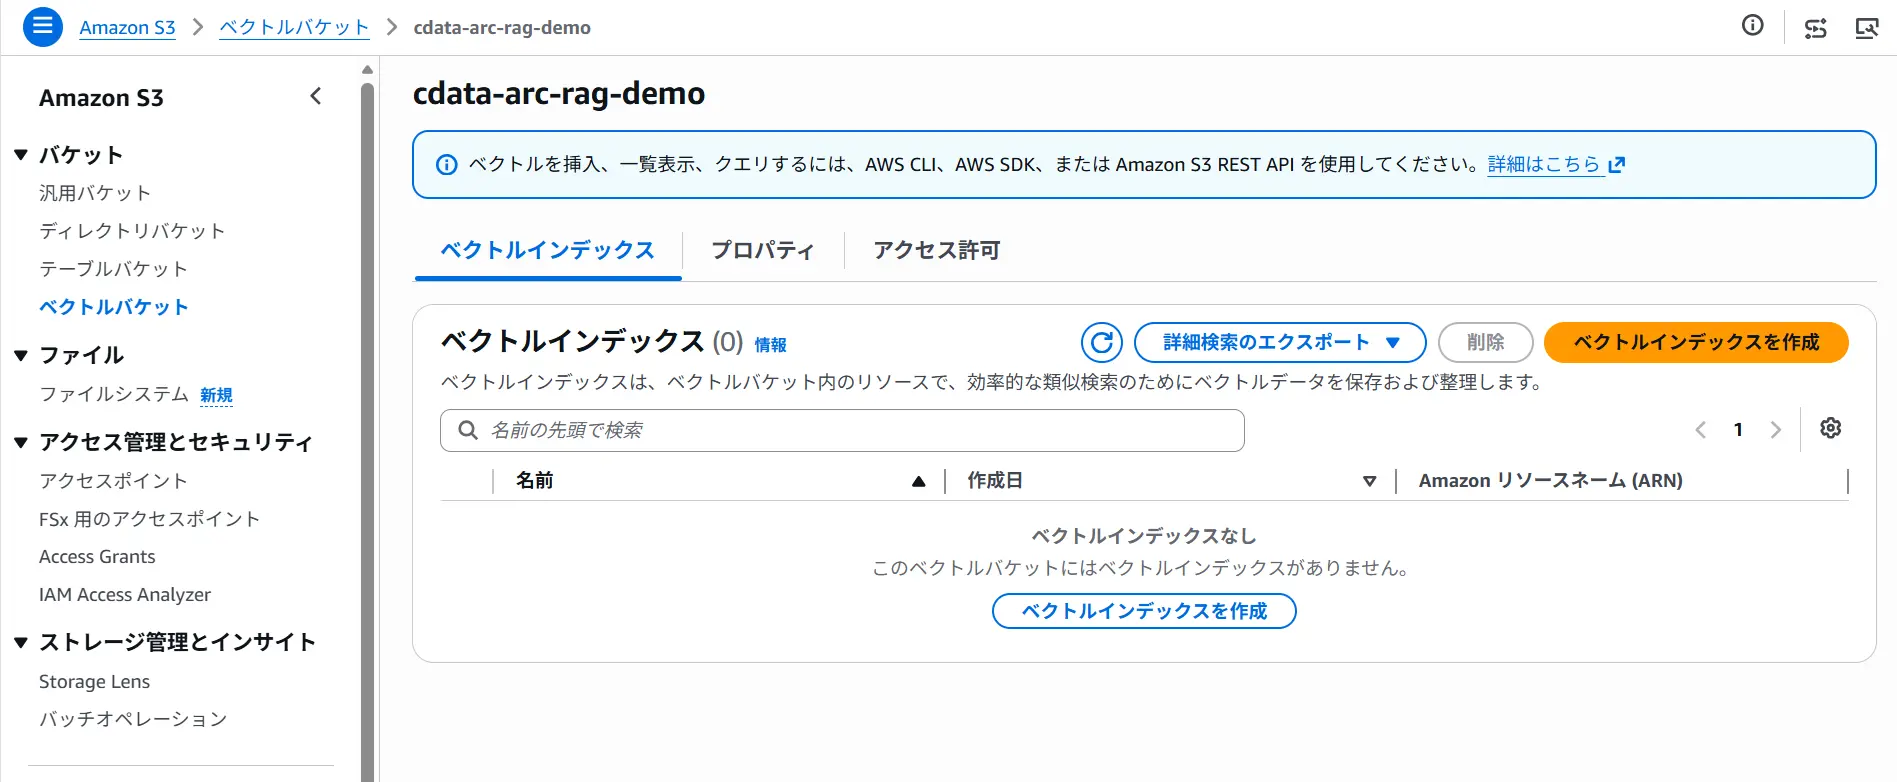Refresh the vector index list
Screen dimensions: 1897x782
click(1101, 342)
